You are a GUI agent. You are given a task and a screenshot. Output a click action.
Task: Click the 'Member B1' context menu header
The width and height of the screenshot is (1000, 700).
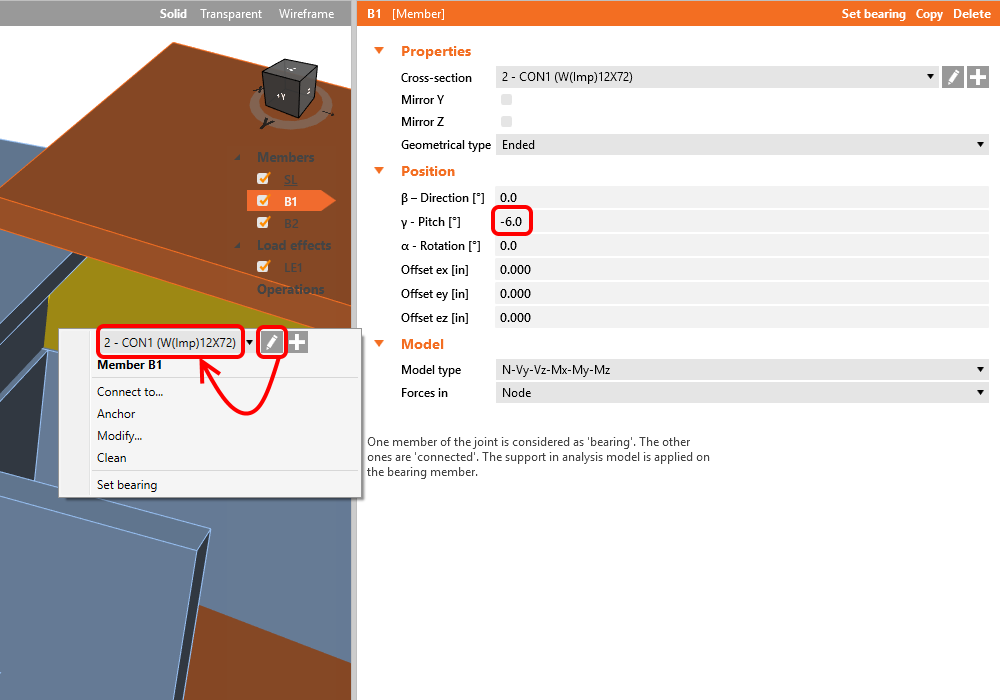129,365
